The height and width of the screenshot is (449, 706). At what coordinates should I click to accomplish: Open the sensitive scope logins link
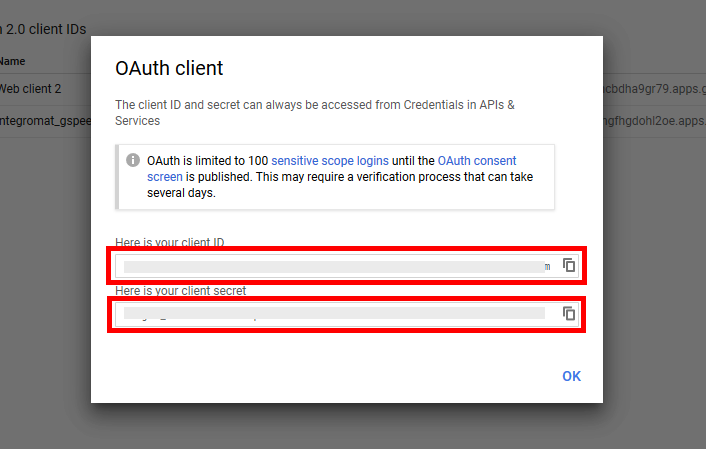(330, 161)
